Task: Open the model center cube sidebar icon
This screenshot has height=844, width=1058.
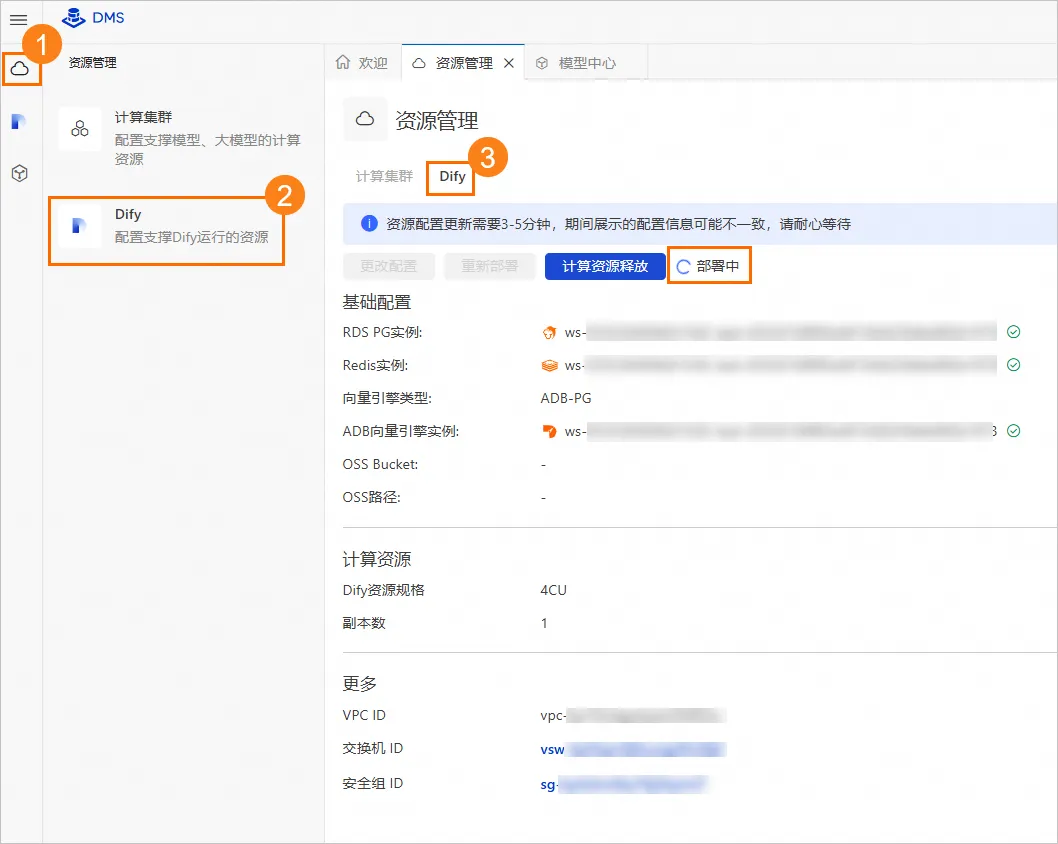Action: coord(20,173)
